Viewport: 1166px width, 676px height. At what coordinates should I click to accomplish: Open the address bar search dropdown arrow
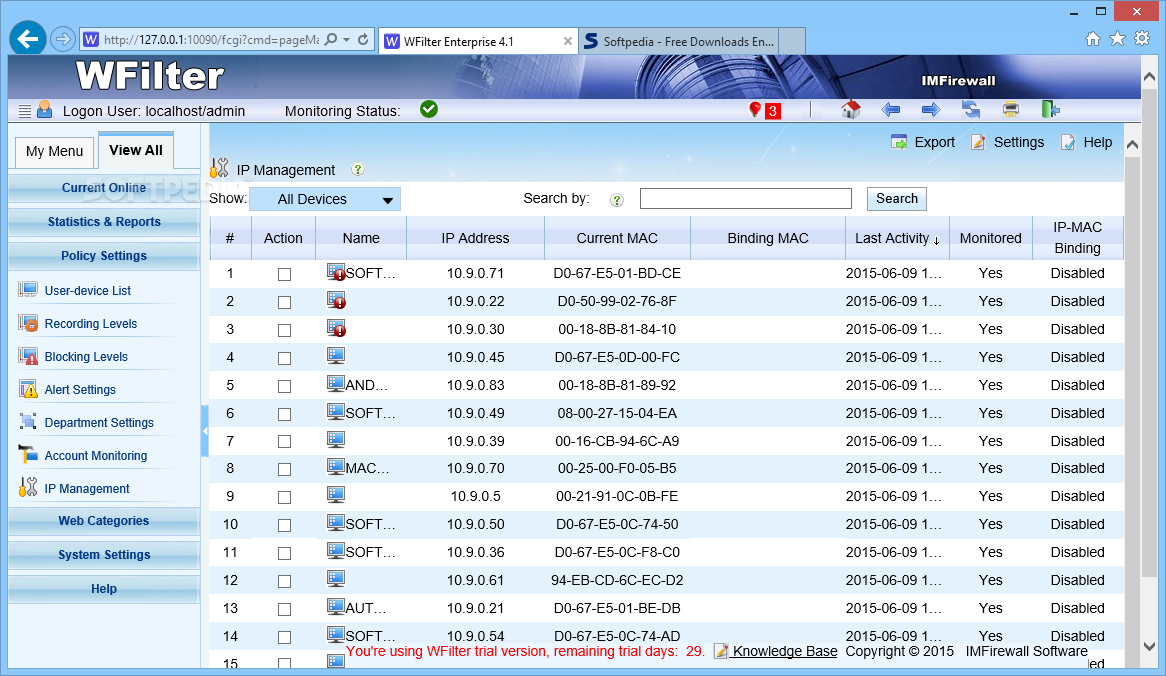tap(347, 39)
